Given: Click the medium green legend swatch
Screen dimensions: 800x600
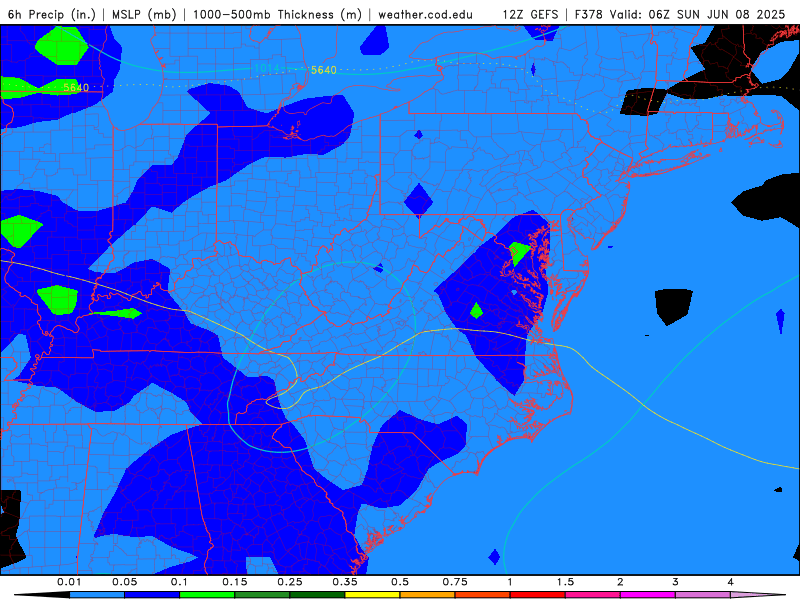Looking at the screenshot, I should tap(262, 595).
